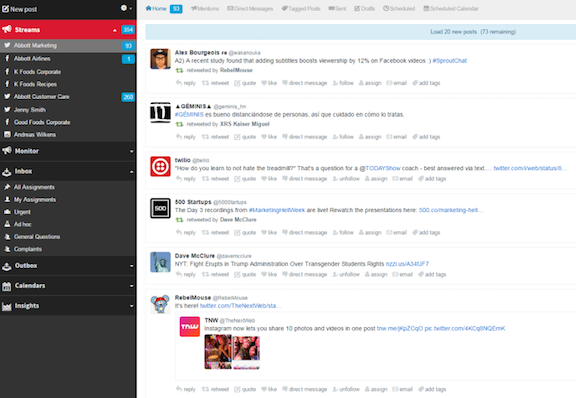Viewport: 576px width, 398px height.
Task: Open the New post composer
Action: 20,9
